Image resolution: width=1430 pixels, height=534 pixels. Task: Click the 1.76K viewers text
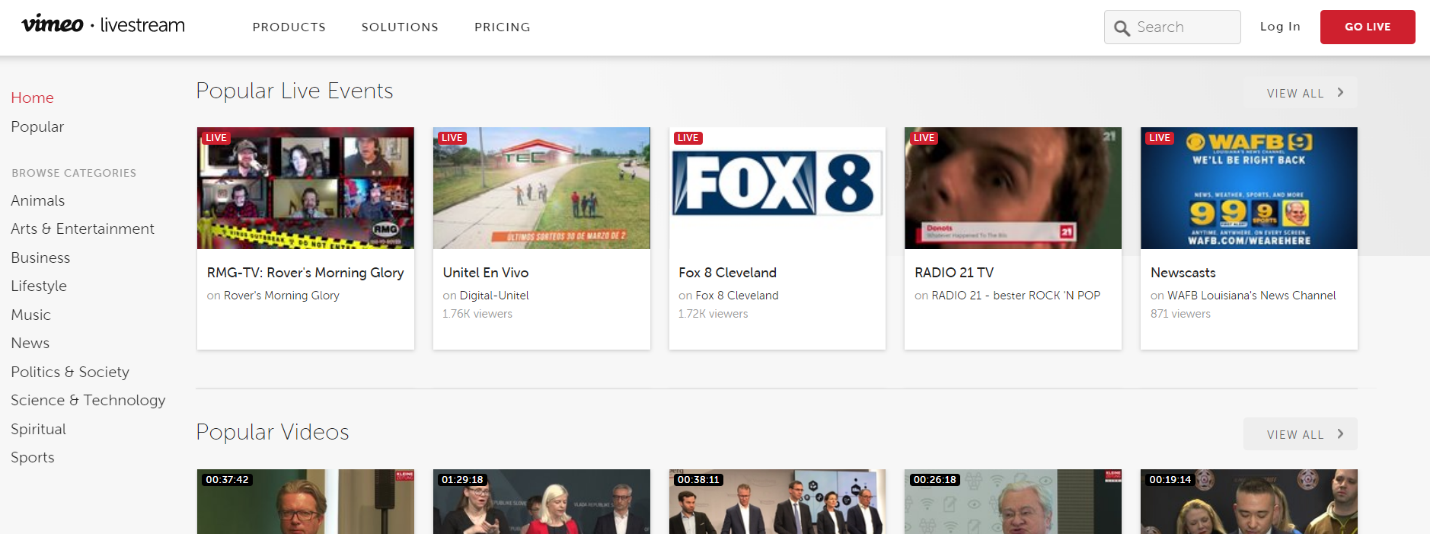477,314
